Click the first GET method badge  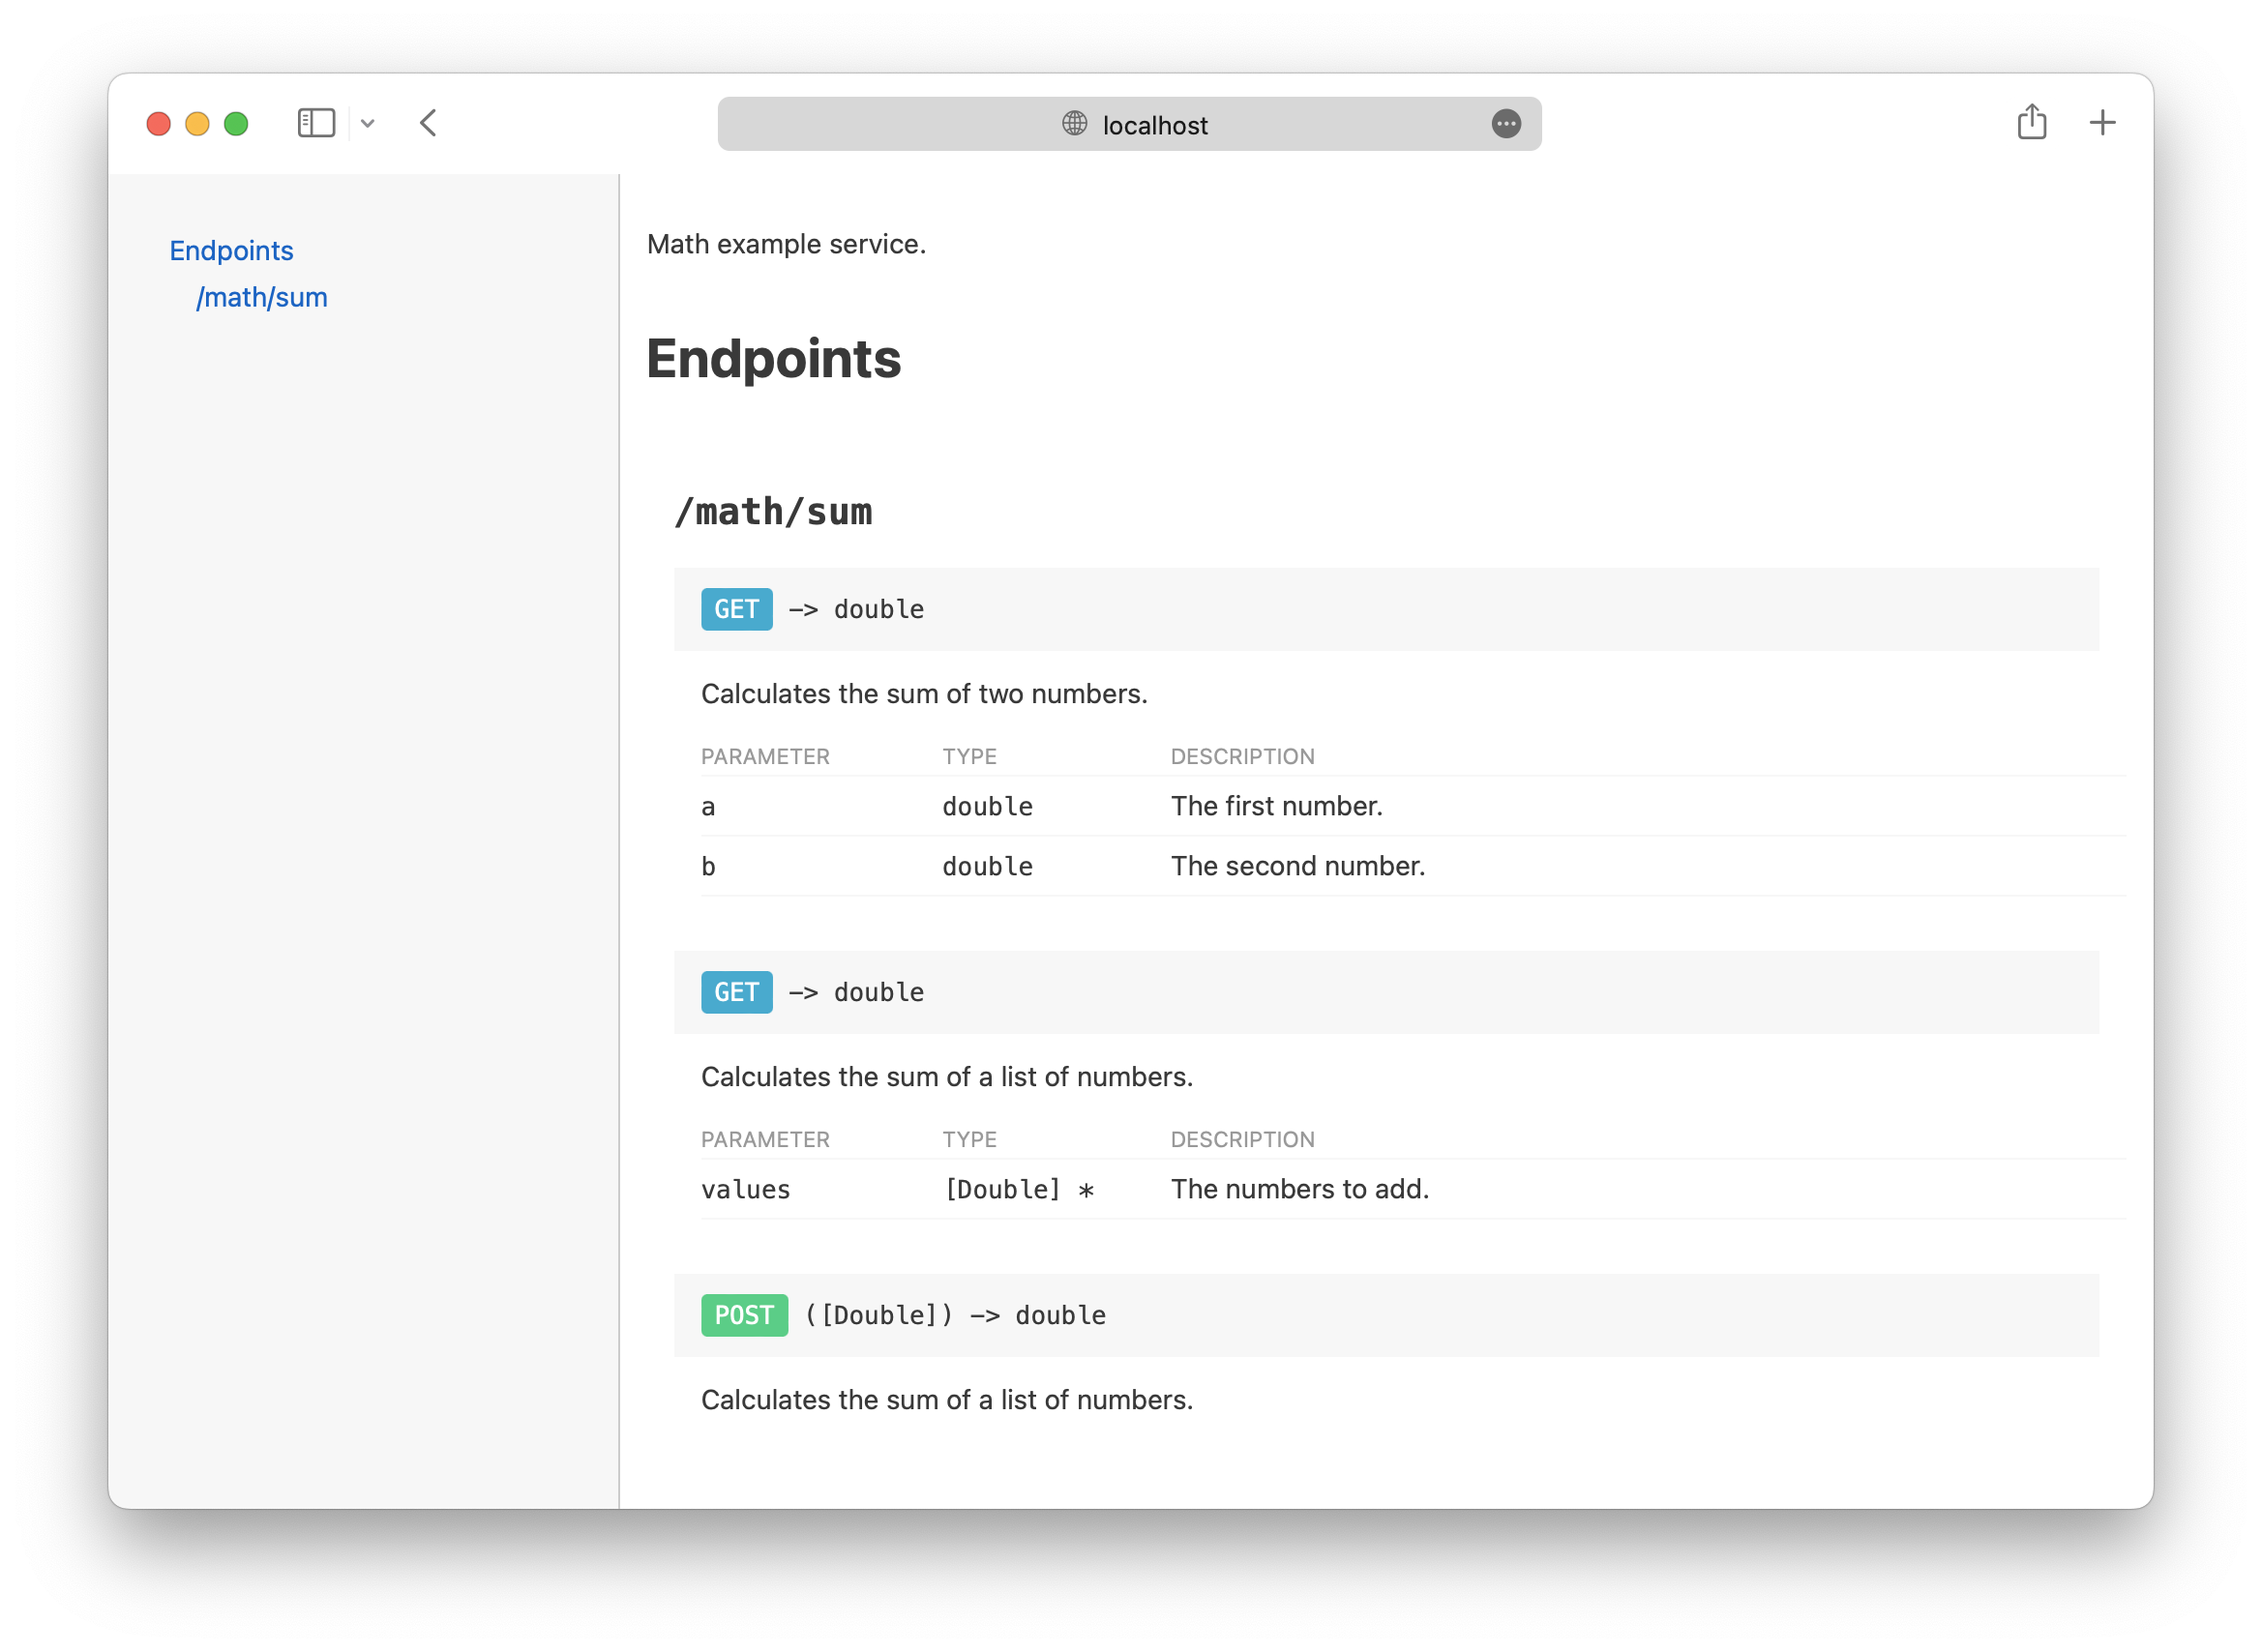tap(736, 609)
